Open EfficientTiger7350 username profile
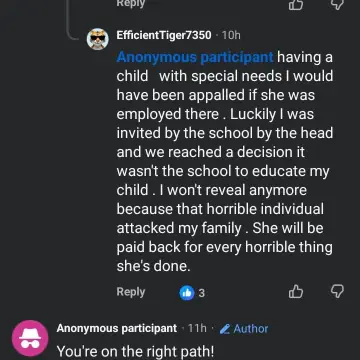 pyautogui.click(x=164, y=35)
